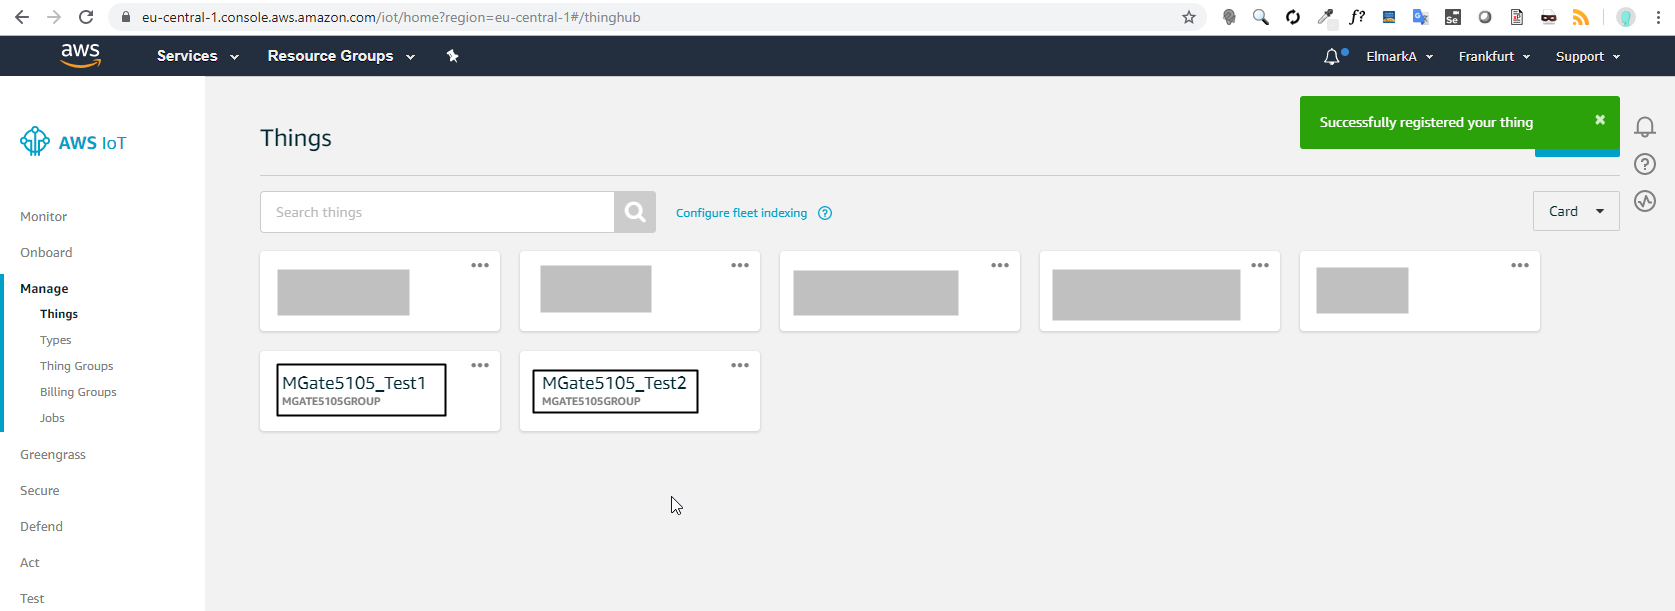Open the help question-mark icon on right
Image resolution: width=1675 pixels, height=611 pixels.
(x=1645, y=164)
